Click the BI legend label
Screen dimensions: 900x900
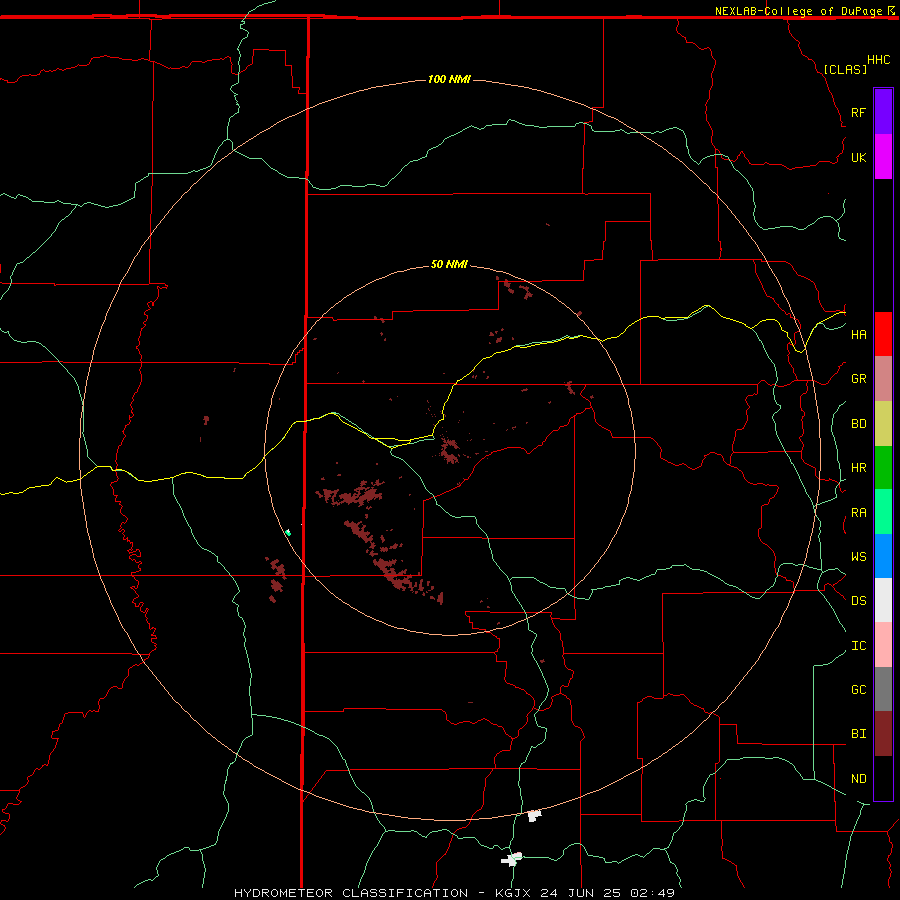tap(858, 734)
